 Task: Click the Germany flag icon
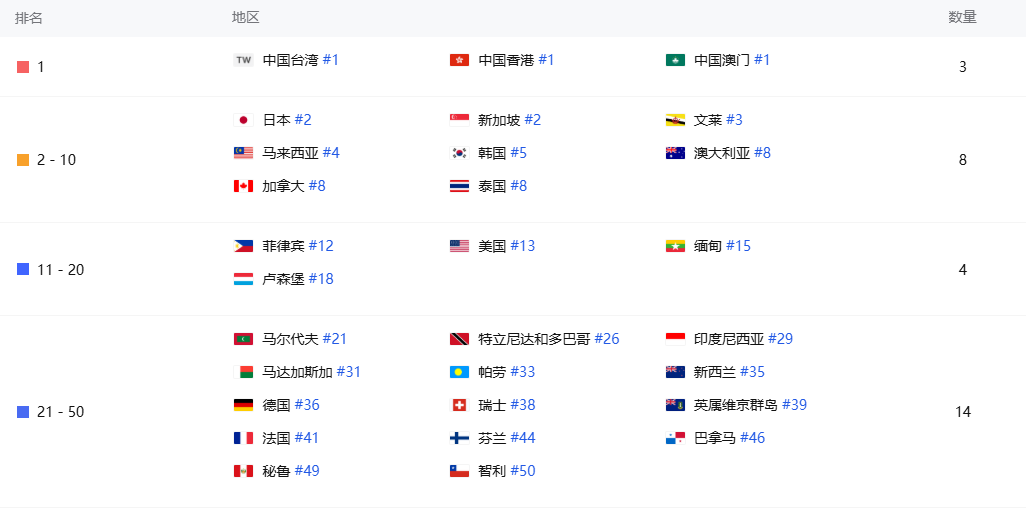click(243, 405)
